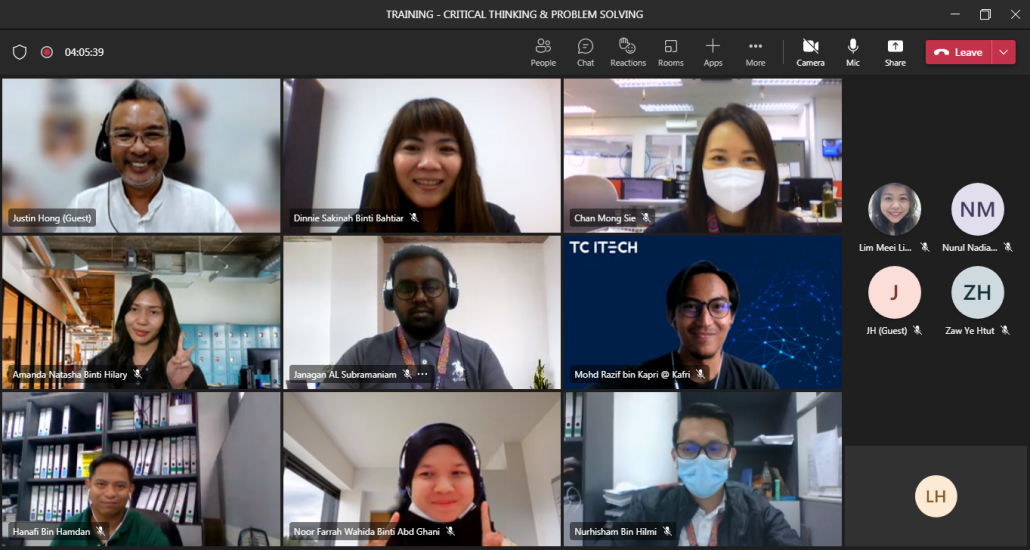Click muted mic icon beside Mohd Razif
The image size is (1030, 550).
(700, 374)
